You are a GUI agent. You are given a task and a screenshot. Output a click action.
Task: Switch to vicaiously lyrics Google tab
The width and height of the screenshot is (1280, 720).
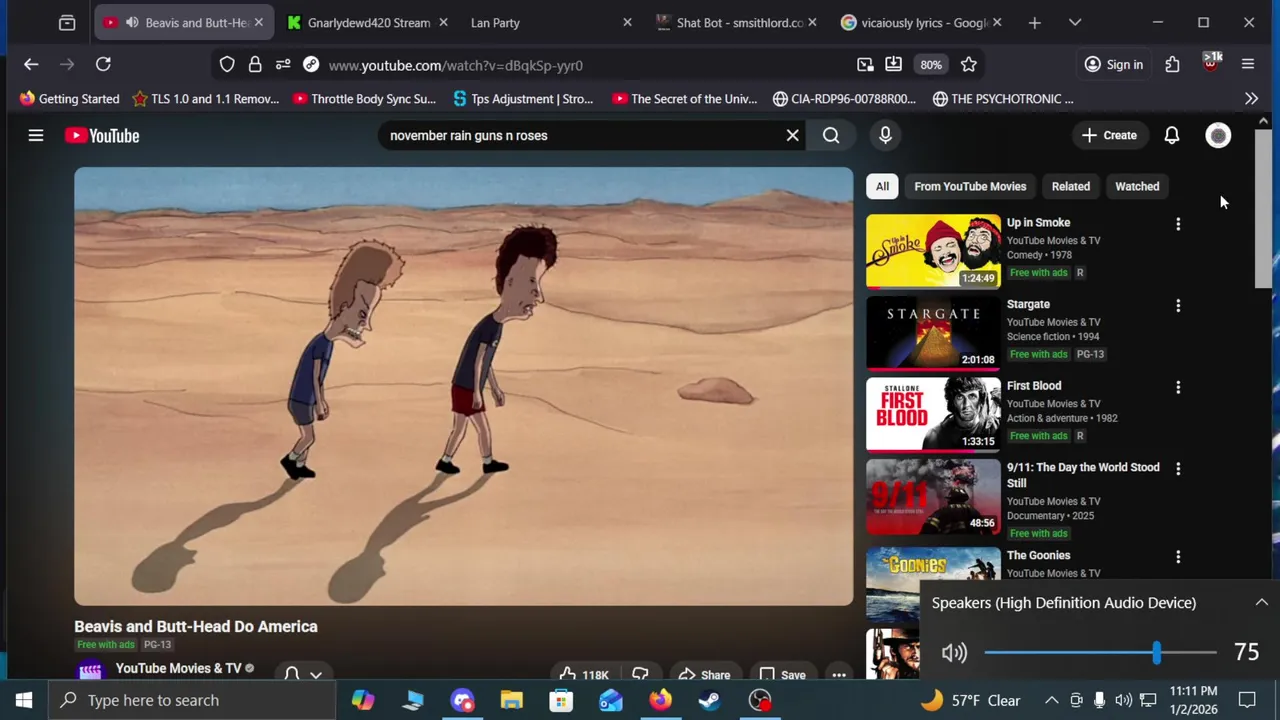click(x=921, y=22)
